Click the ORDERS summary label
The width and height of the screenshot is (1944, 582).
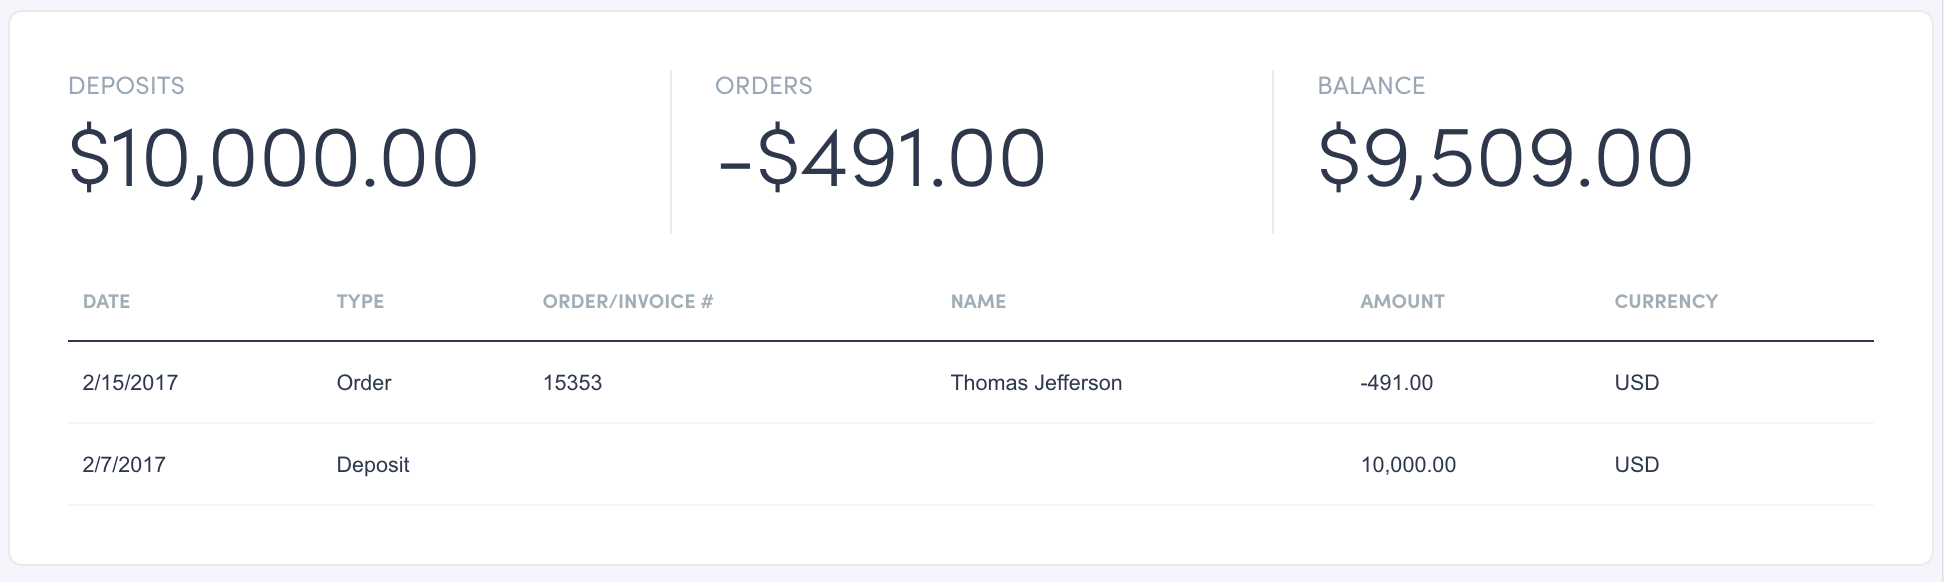(765, 85)
